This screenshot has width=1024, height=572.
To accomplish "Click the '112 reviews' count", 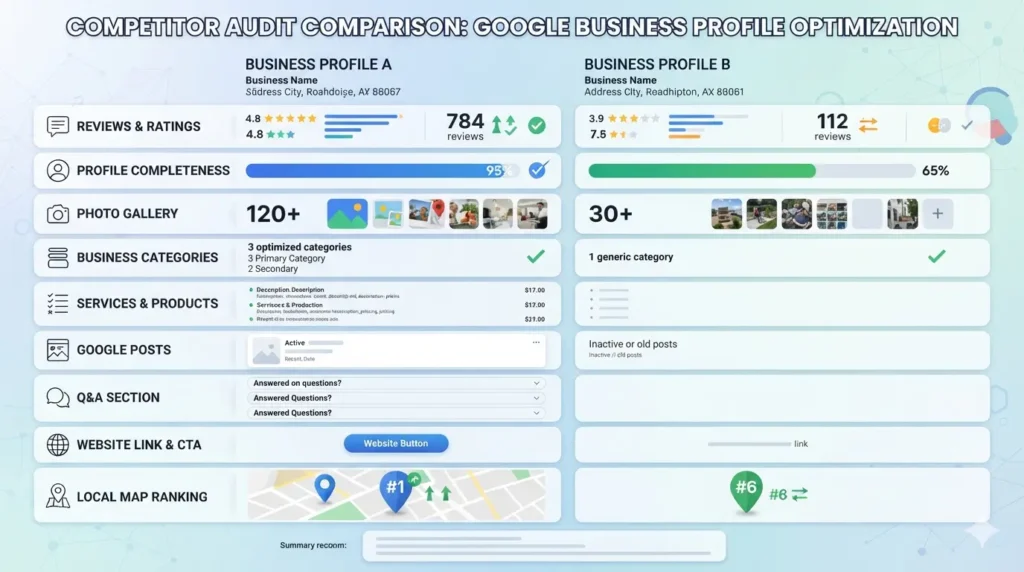I will [832, 126].
